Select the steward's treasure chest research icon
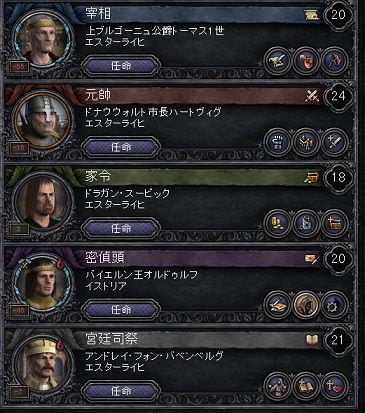The width and height of the screenshot is (365, 413). coord(333,224)
